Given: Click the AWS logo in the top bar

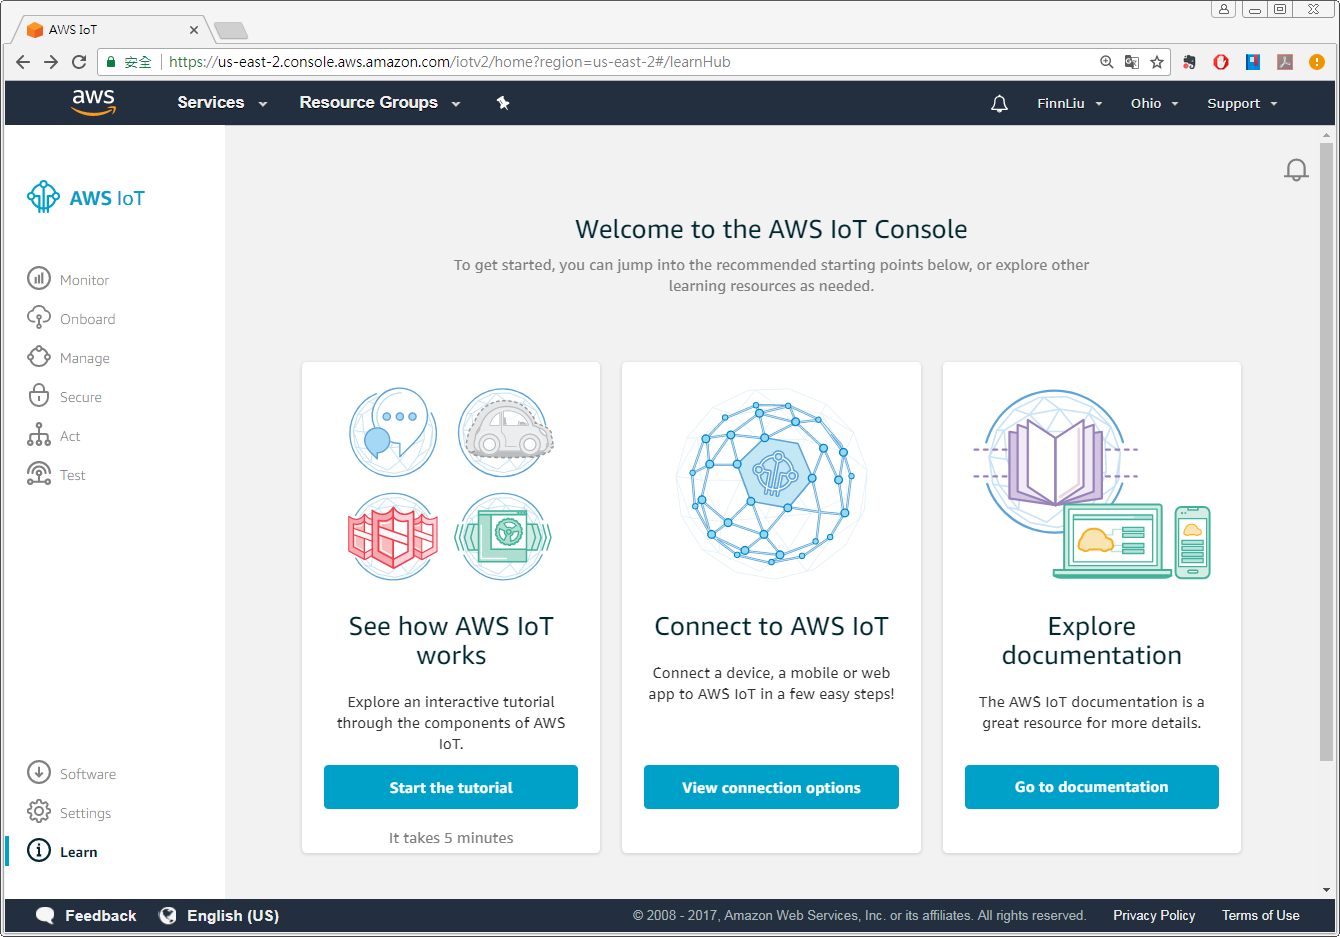Looking at the screenshot, I should pyautogui.click(x=94, y=102).
